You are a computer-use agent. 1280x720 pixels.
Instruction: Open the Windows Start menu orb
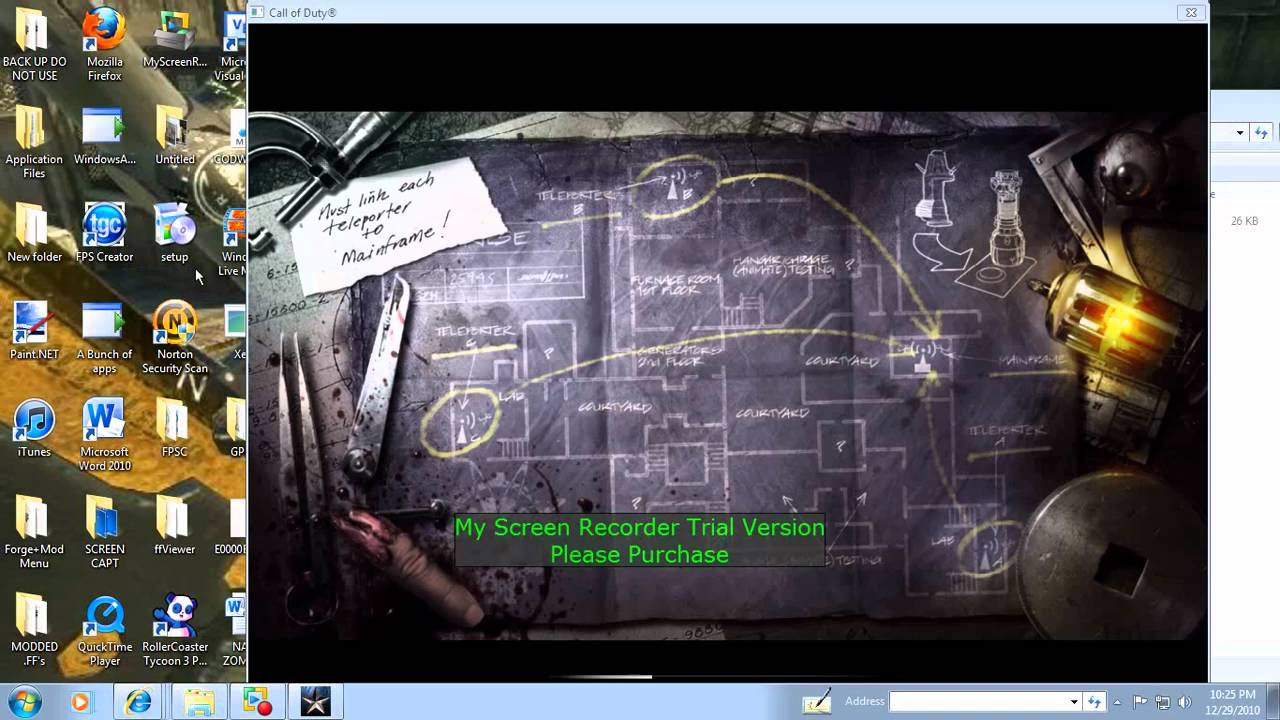[23, 702]
